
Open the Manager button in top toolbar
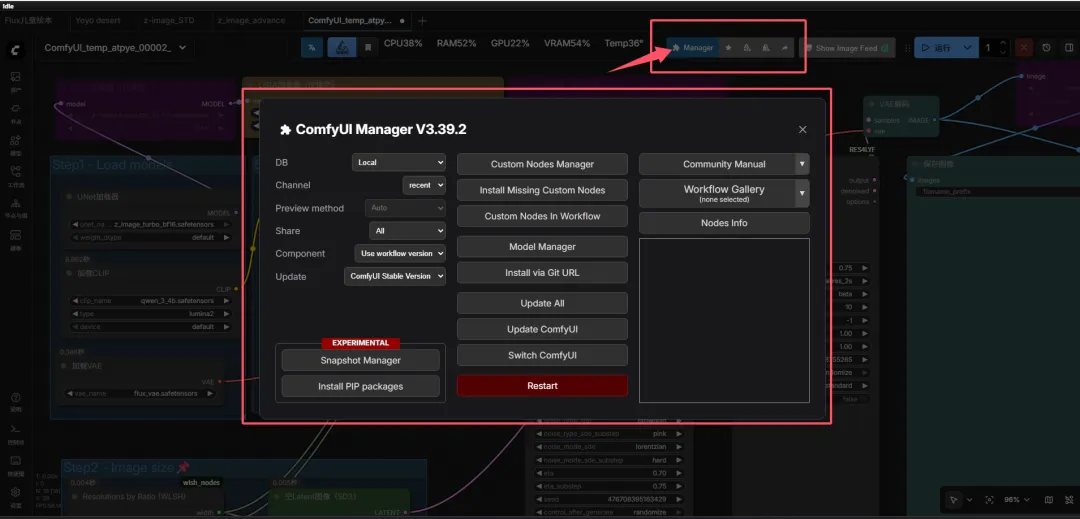693,48
